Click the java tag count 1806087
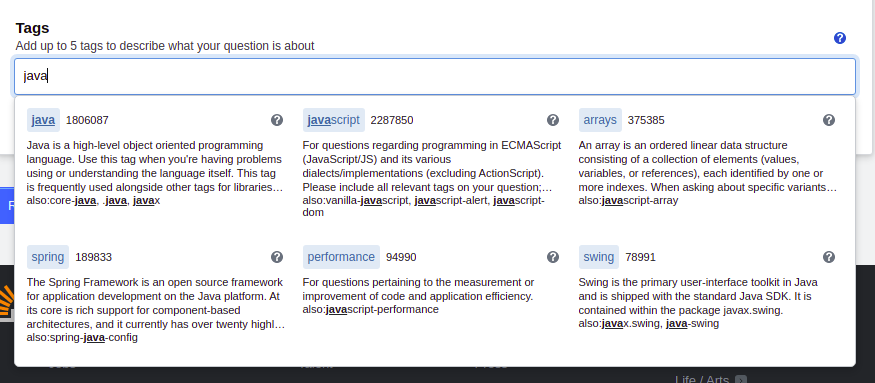 pyautogui.click(x=87, y=120)
